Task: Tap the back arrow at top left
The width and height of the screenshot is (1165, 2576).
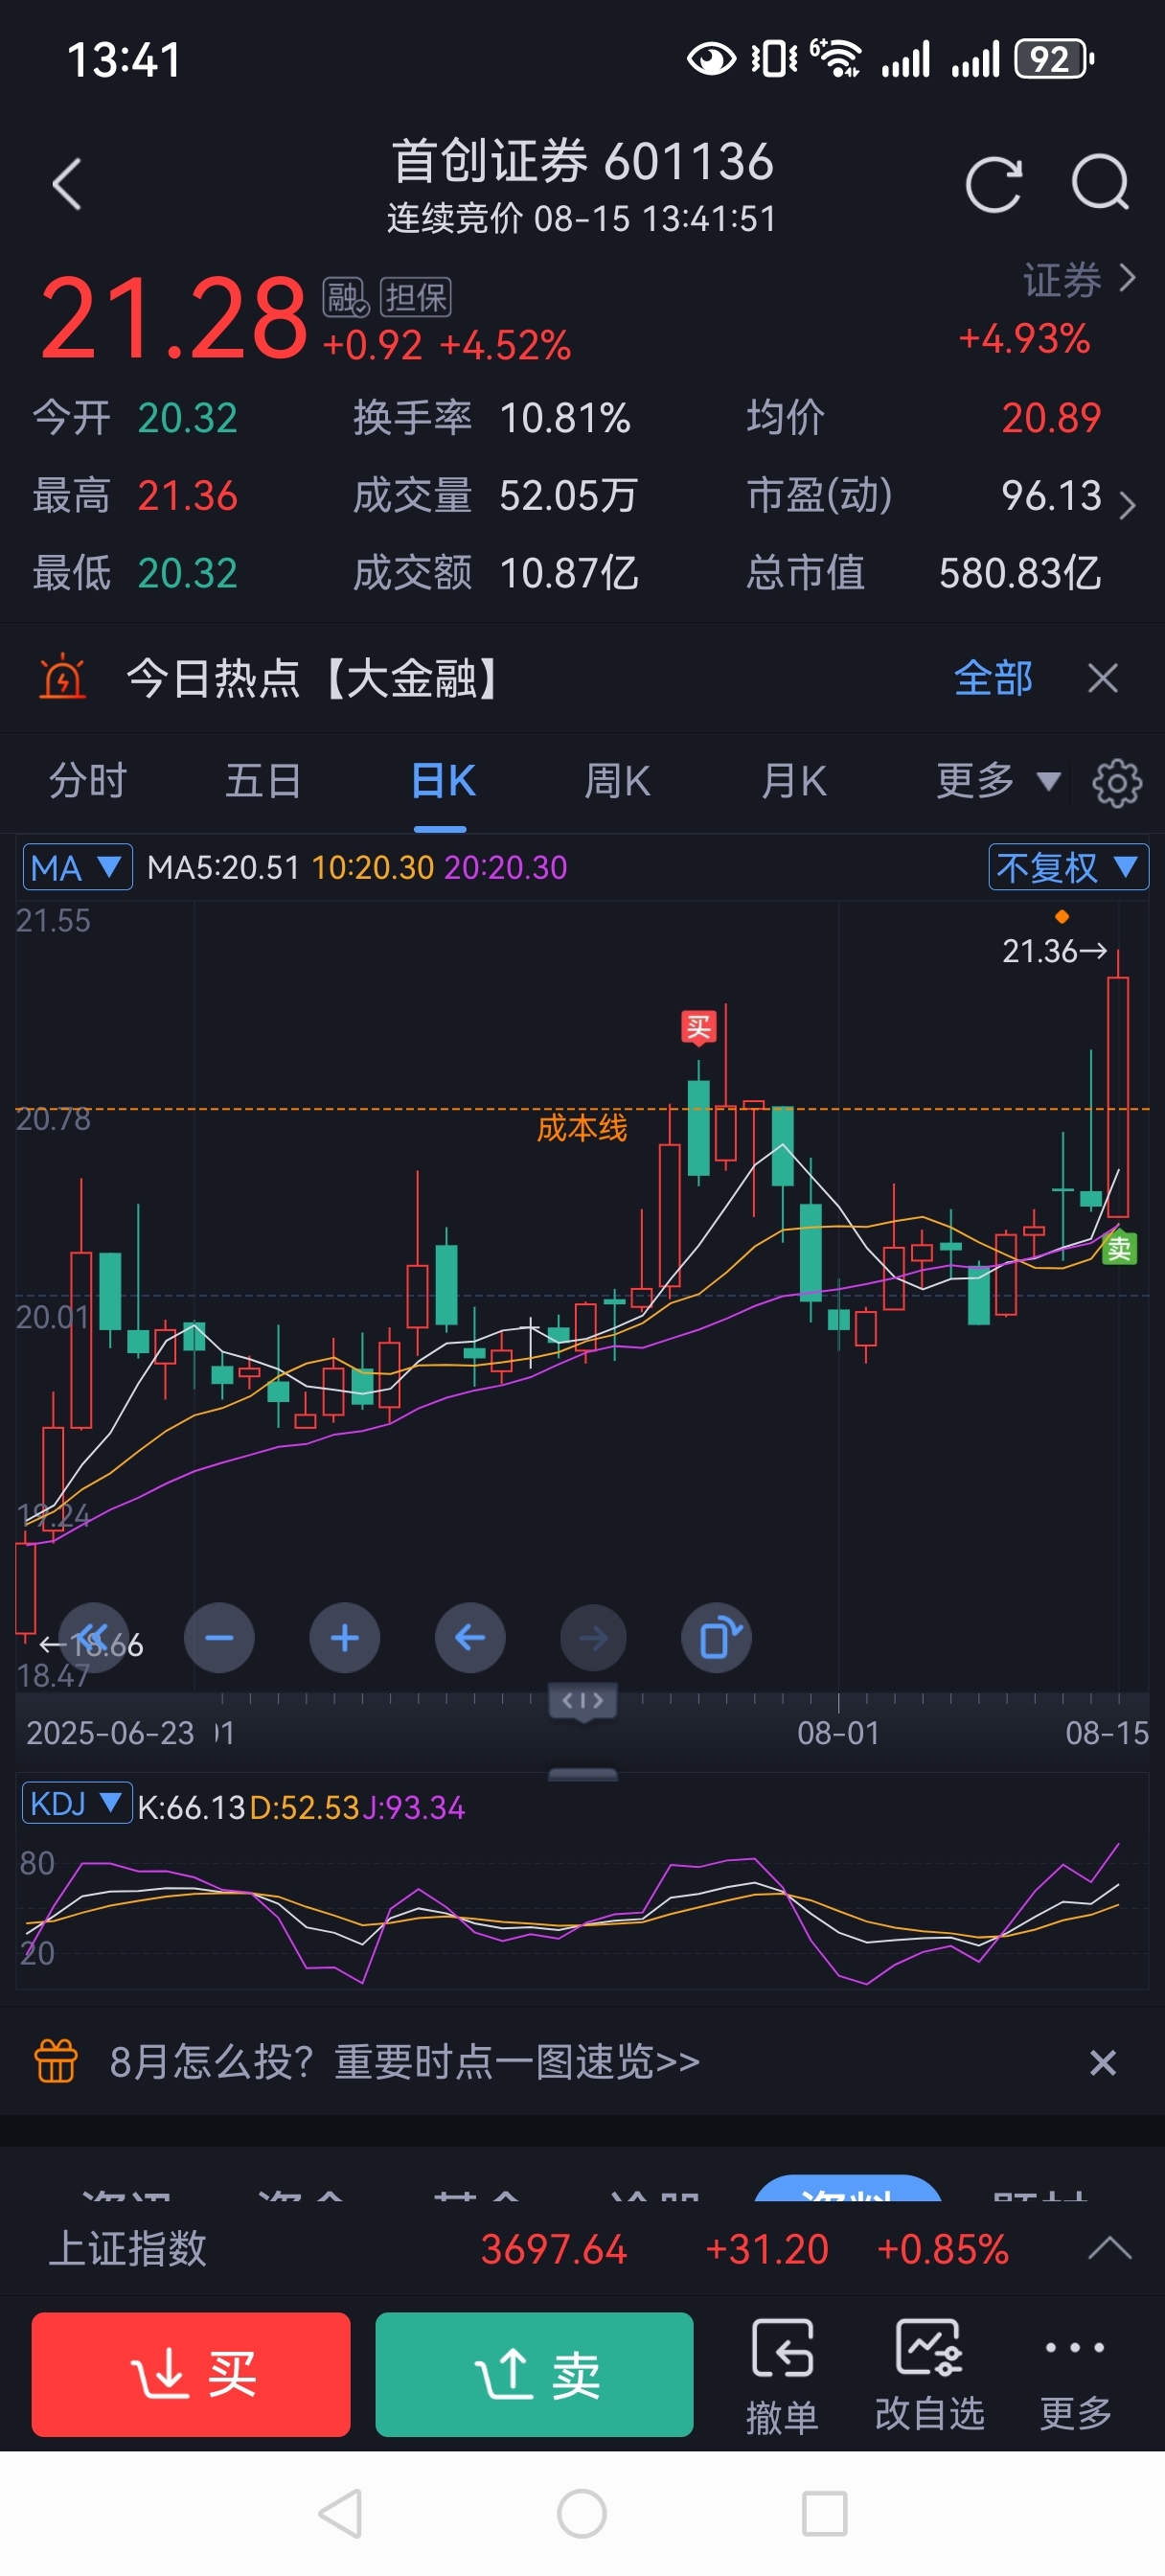Action: 67,184
